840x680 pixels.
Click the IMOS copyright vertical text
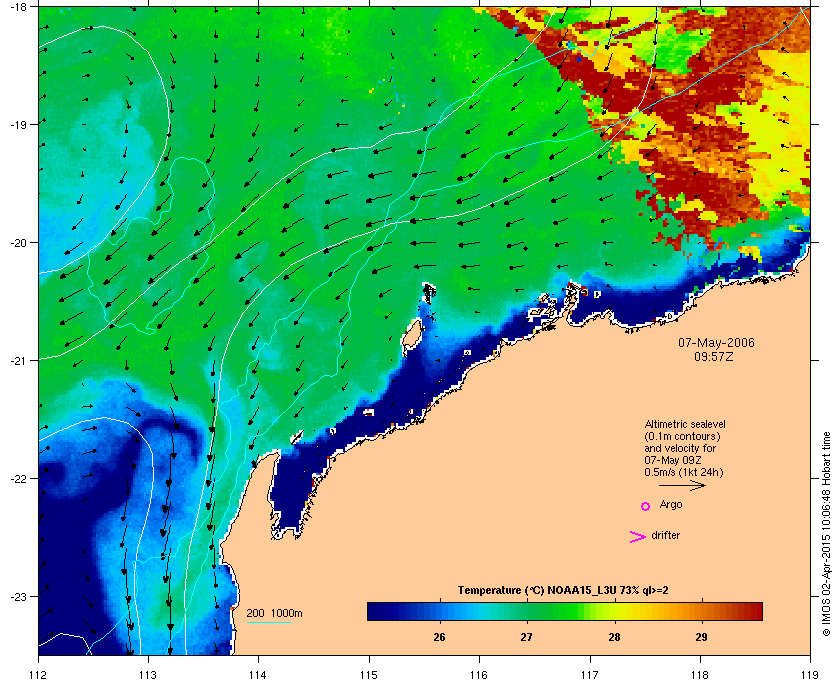pyautogui.click(x=826, y=534)
